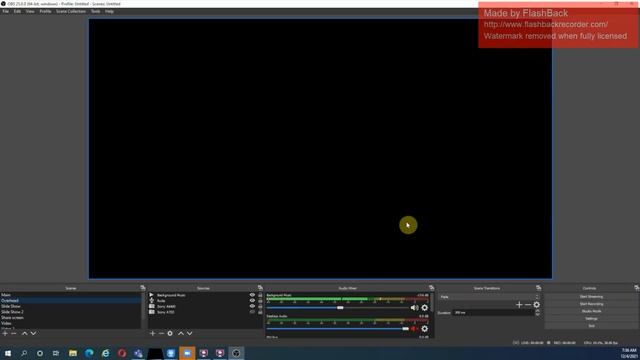The image size is (640, 360).
Task: Show the hidden Sony A7III source
Action: pos(252,312)
